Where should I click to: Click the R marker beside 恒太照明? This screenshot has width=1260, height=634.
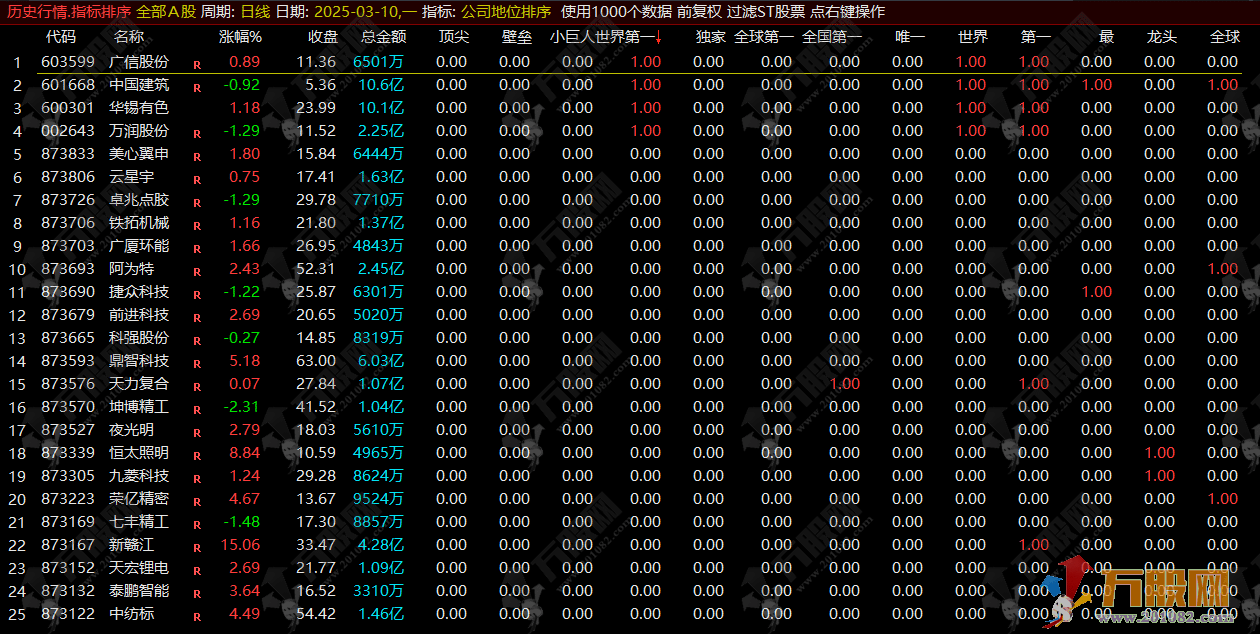pos(196,455)
